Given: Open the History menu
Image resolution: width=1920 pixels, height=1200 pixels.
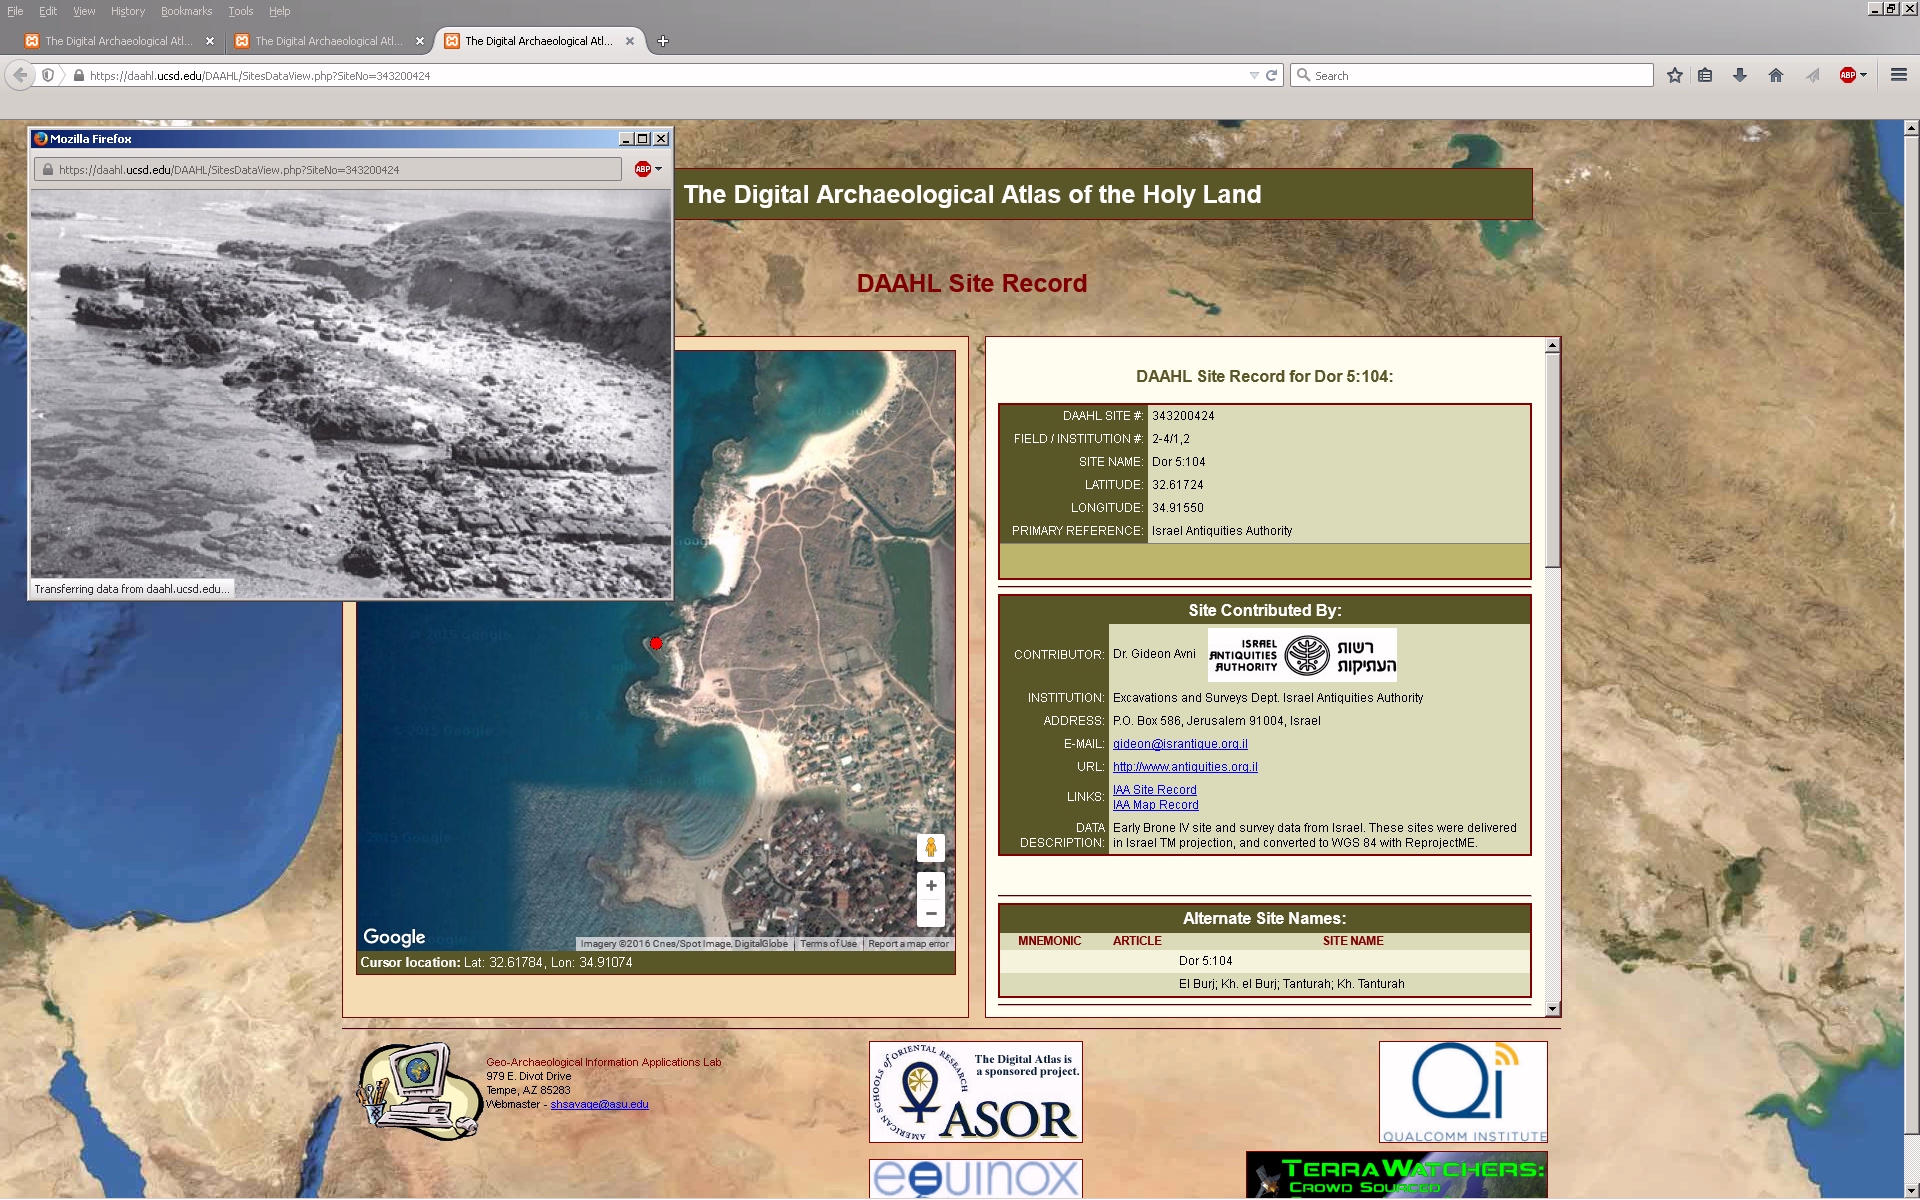Looking at the screenshot, I should tap(128, 11).
